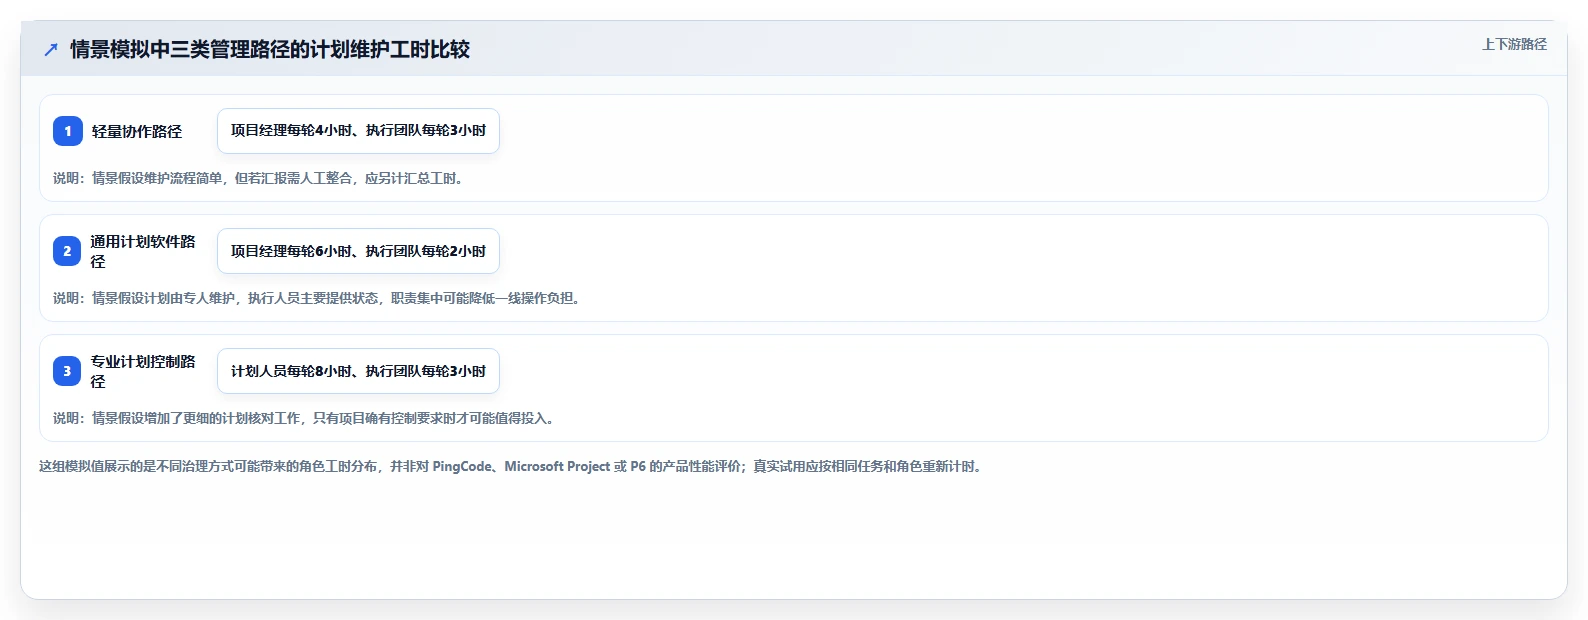Screen dimensions: 1588x620
Task: Click the footer note mentioning PingCode、Microsoft Project
Action: [x=511, y=466]
